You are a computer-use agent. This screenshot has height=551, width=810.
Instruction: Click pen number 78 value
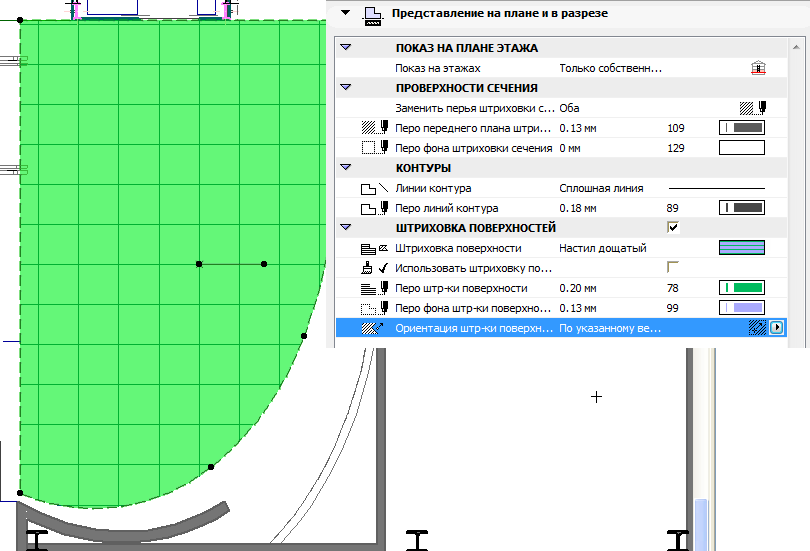(x=673, y=288)
